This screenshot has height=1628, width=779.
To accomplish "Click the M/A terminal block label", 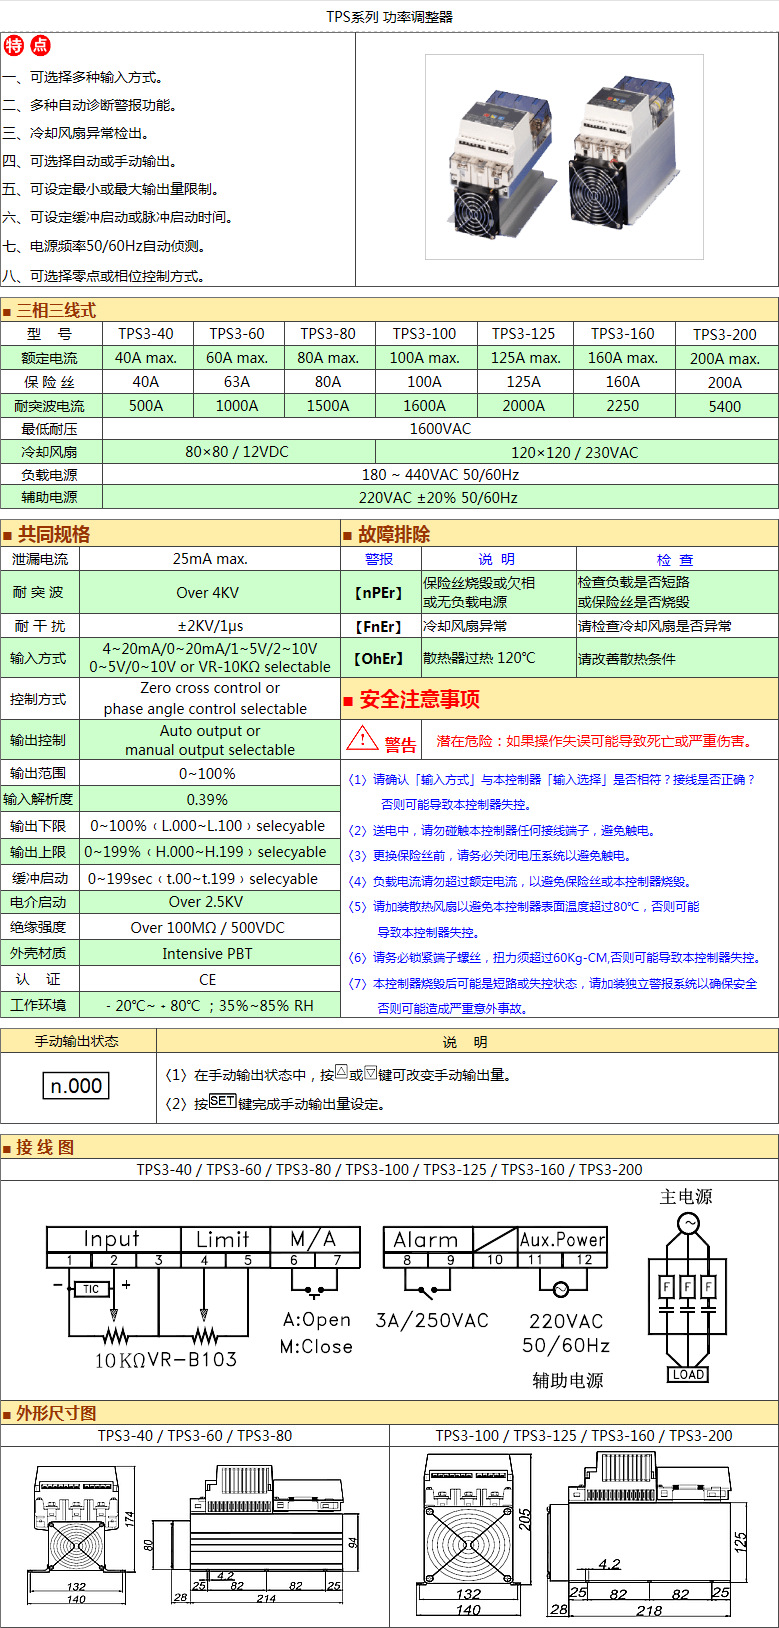I will (x=313, y=1239).
